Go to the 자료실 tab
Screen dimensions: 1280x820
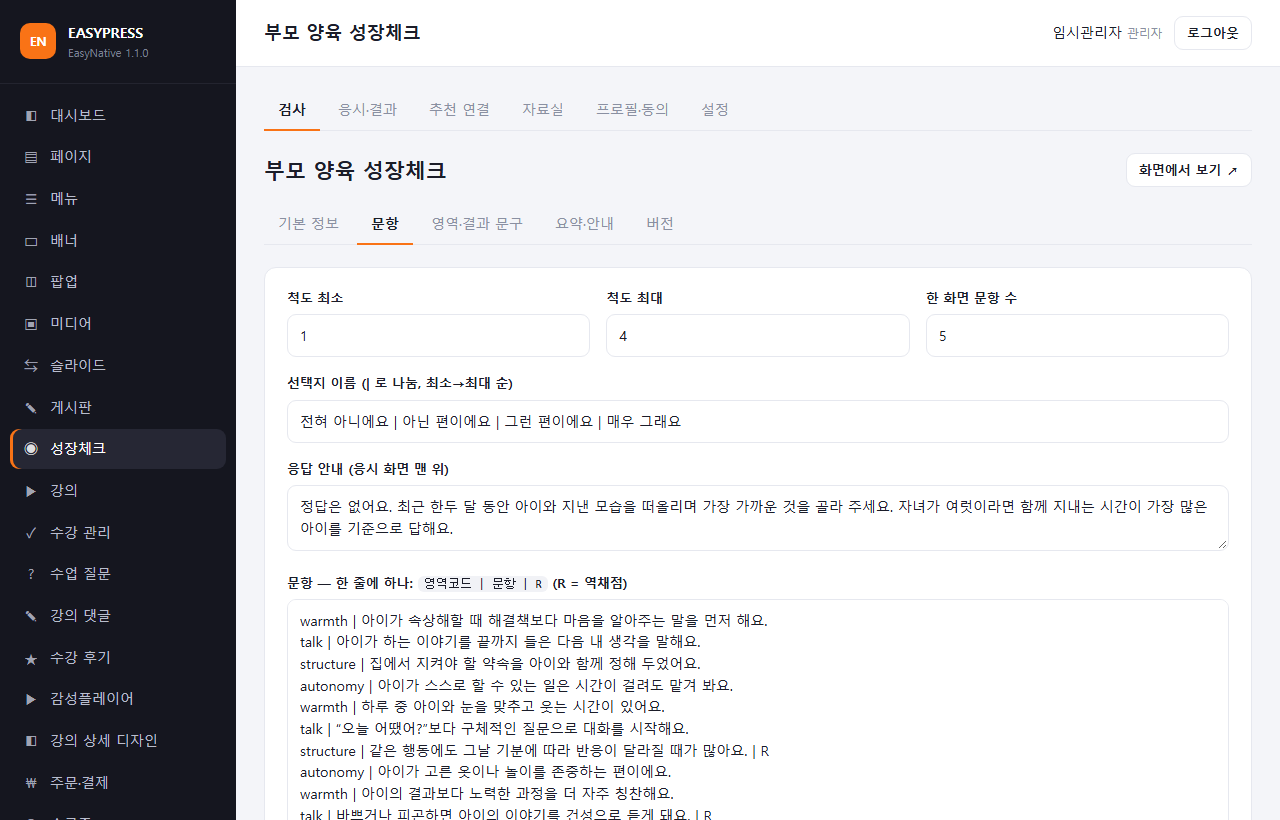click(543, 110)
